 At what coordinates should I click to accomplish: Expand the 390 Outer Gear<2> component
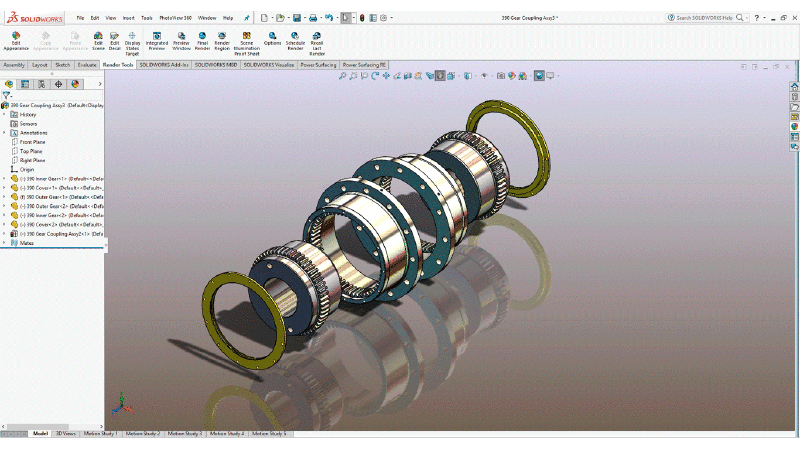pos(5,206)
